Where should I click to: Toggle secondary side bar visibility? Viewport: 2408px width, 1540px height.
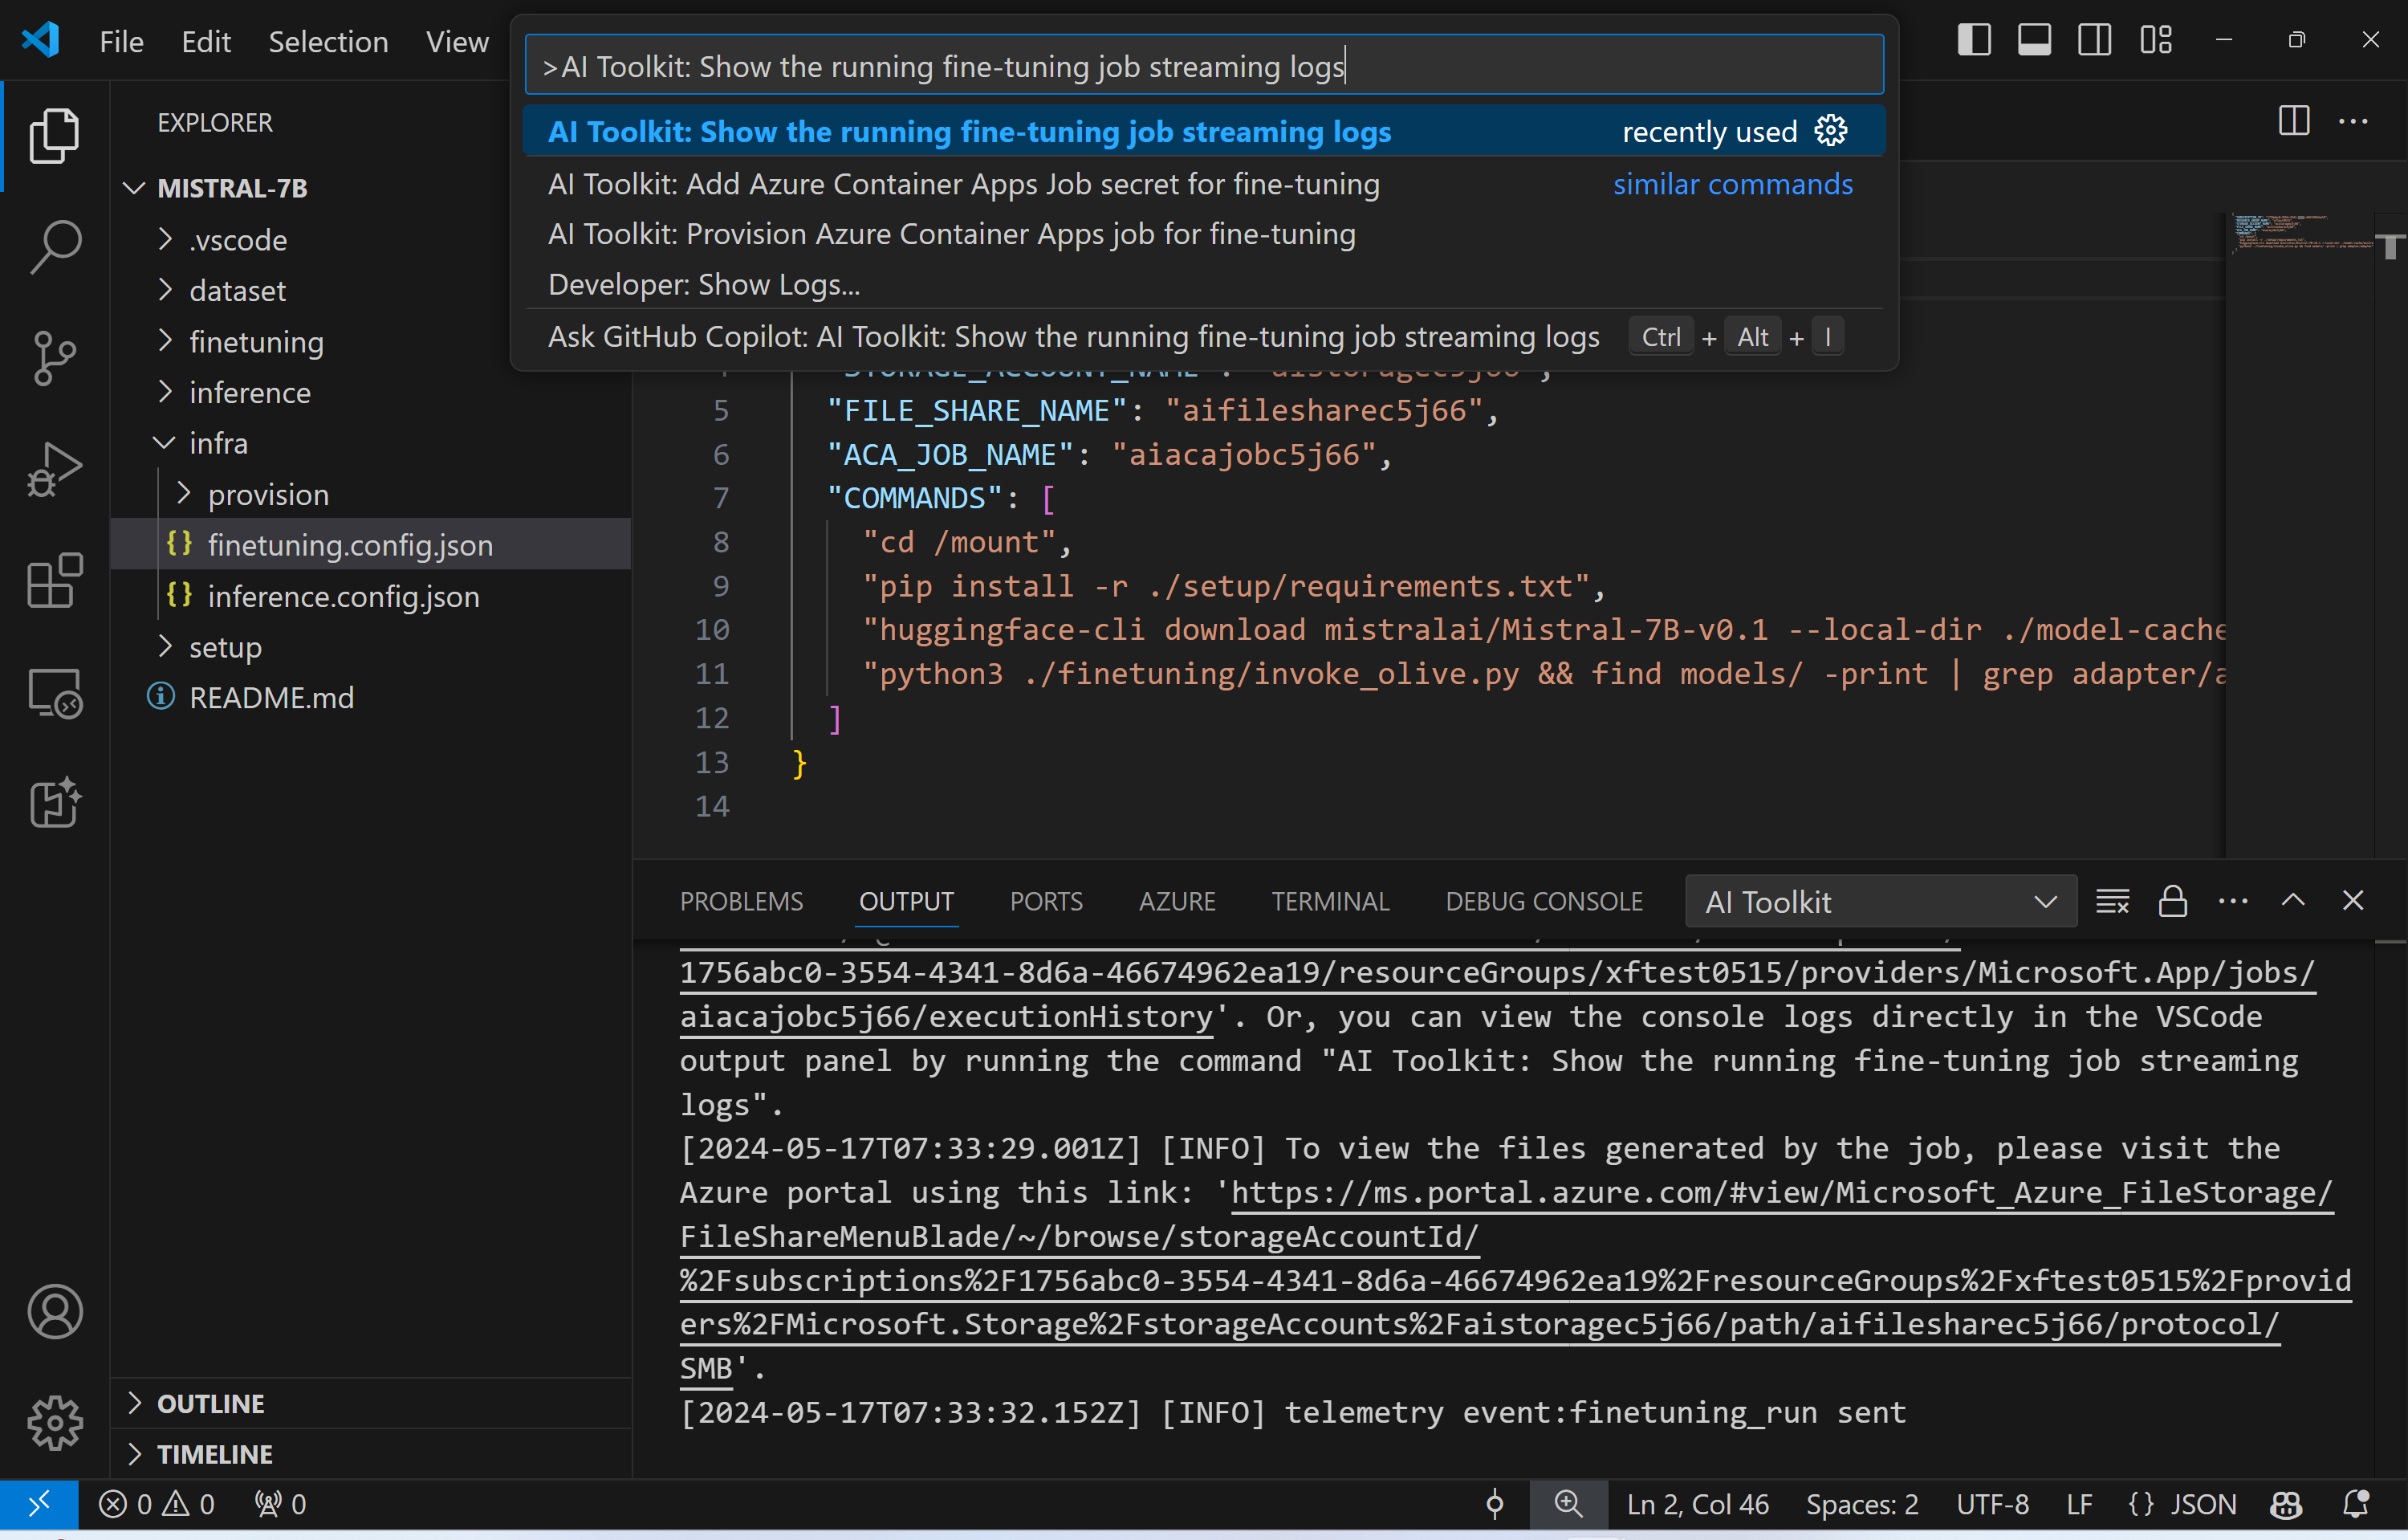click(2094, 40)
